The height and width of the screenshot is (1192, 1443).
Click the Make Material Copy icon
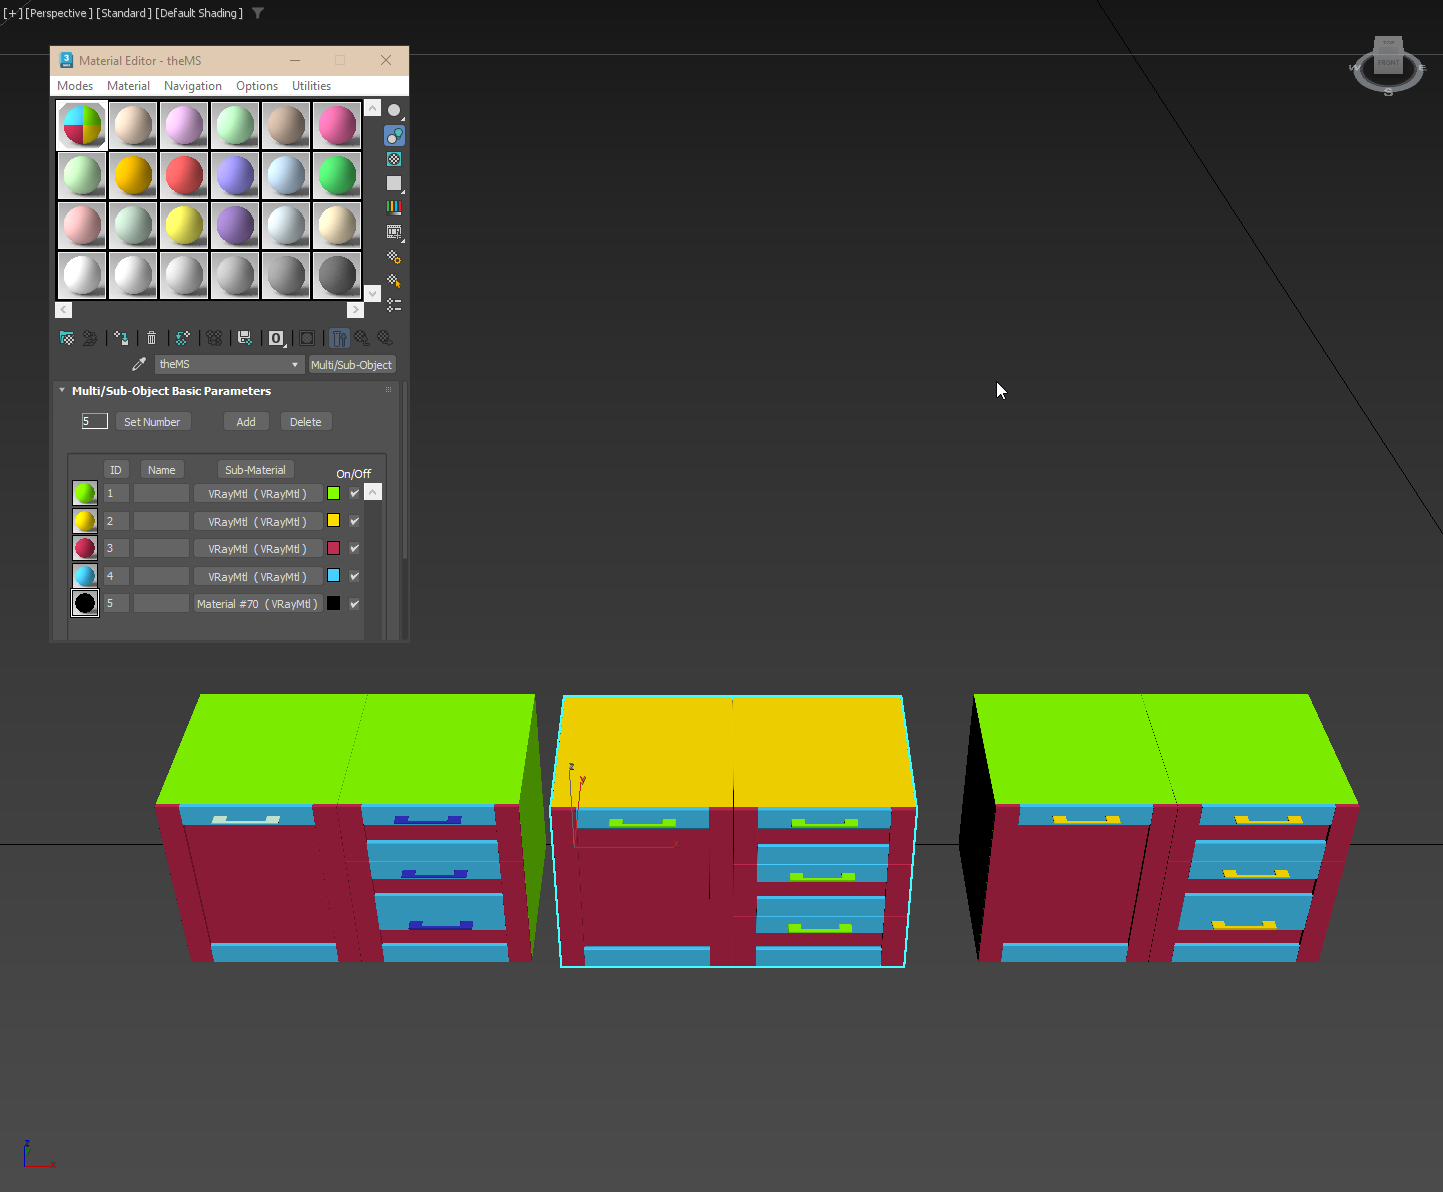coord(183,338)
